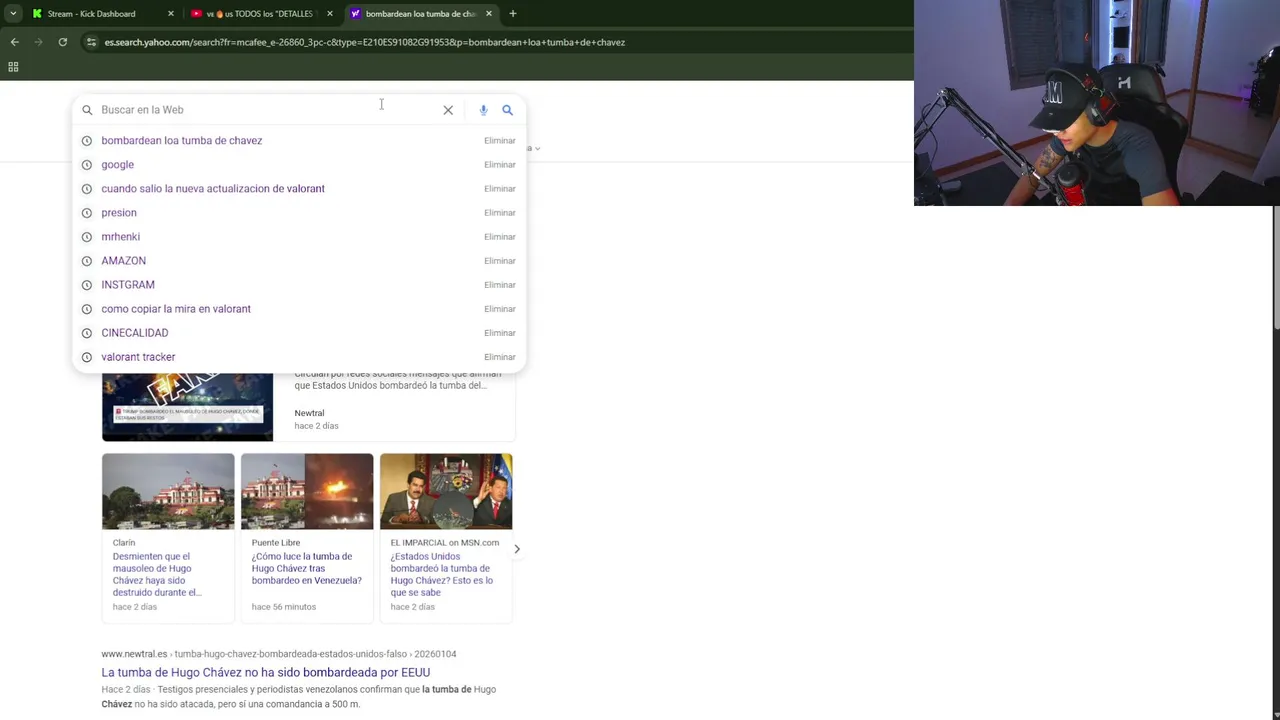1280x720 pixels.
Task: Select the valorant tracker suggestion
Action: pyautogui.click(x=138, y=357)
